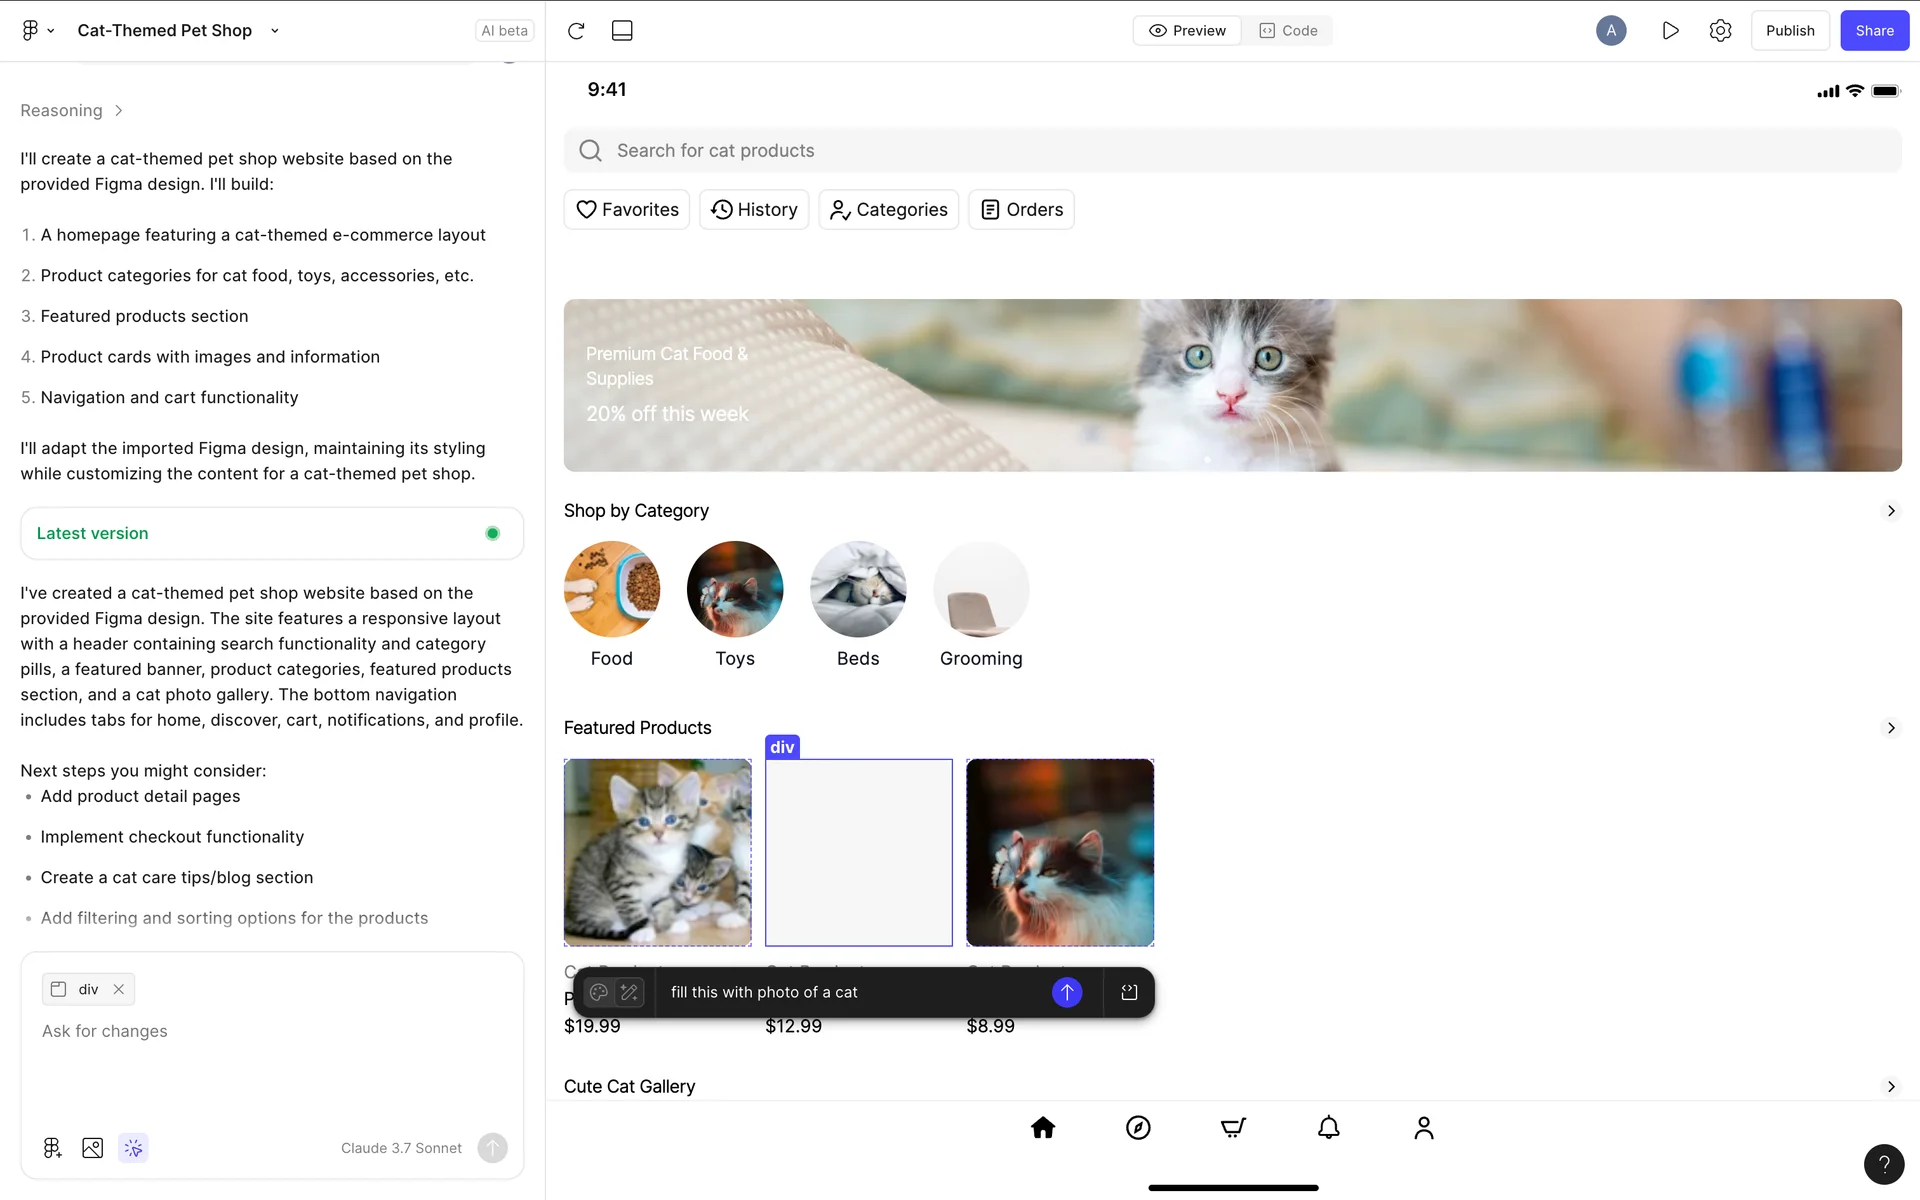
Task: Remove the div chip from chat input
Action: click(119, 989)
